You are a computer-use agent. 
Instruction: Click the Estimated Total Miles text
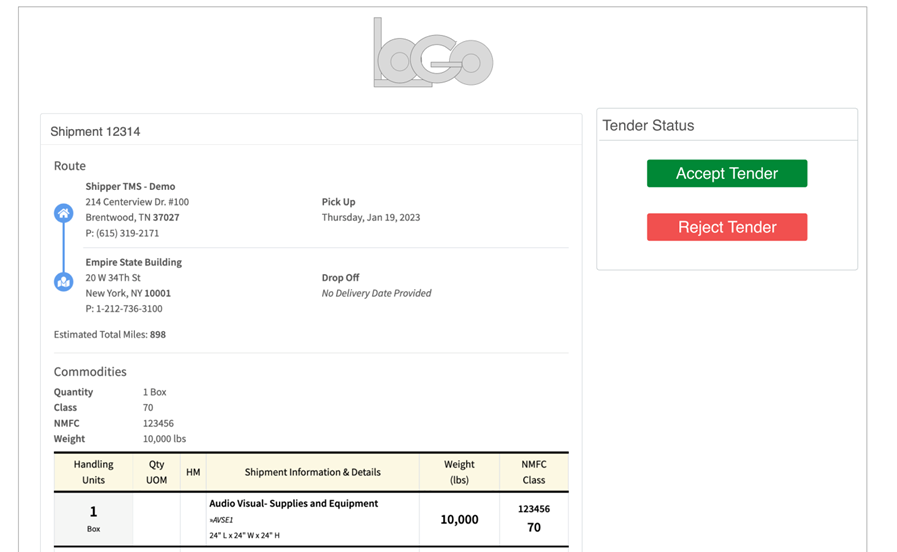click(110, 334)
